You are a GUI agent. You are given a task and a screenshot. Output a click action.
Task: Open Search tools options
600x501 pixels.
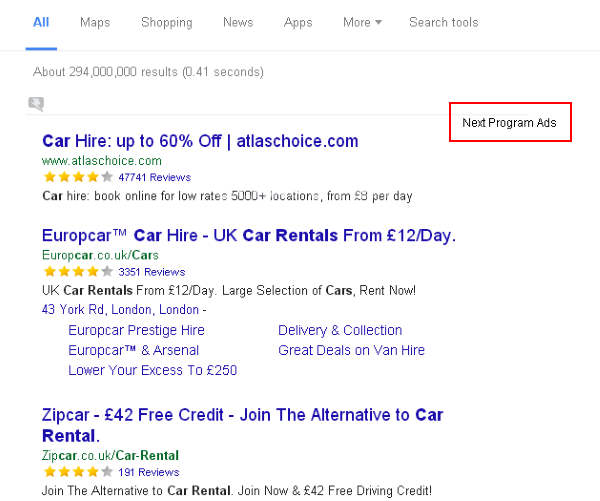pos(443,22)
